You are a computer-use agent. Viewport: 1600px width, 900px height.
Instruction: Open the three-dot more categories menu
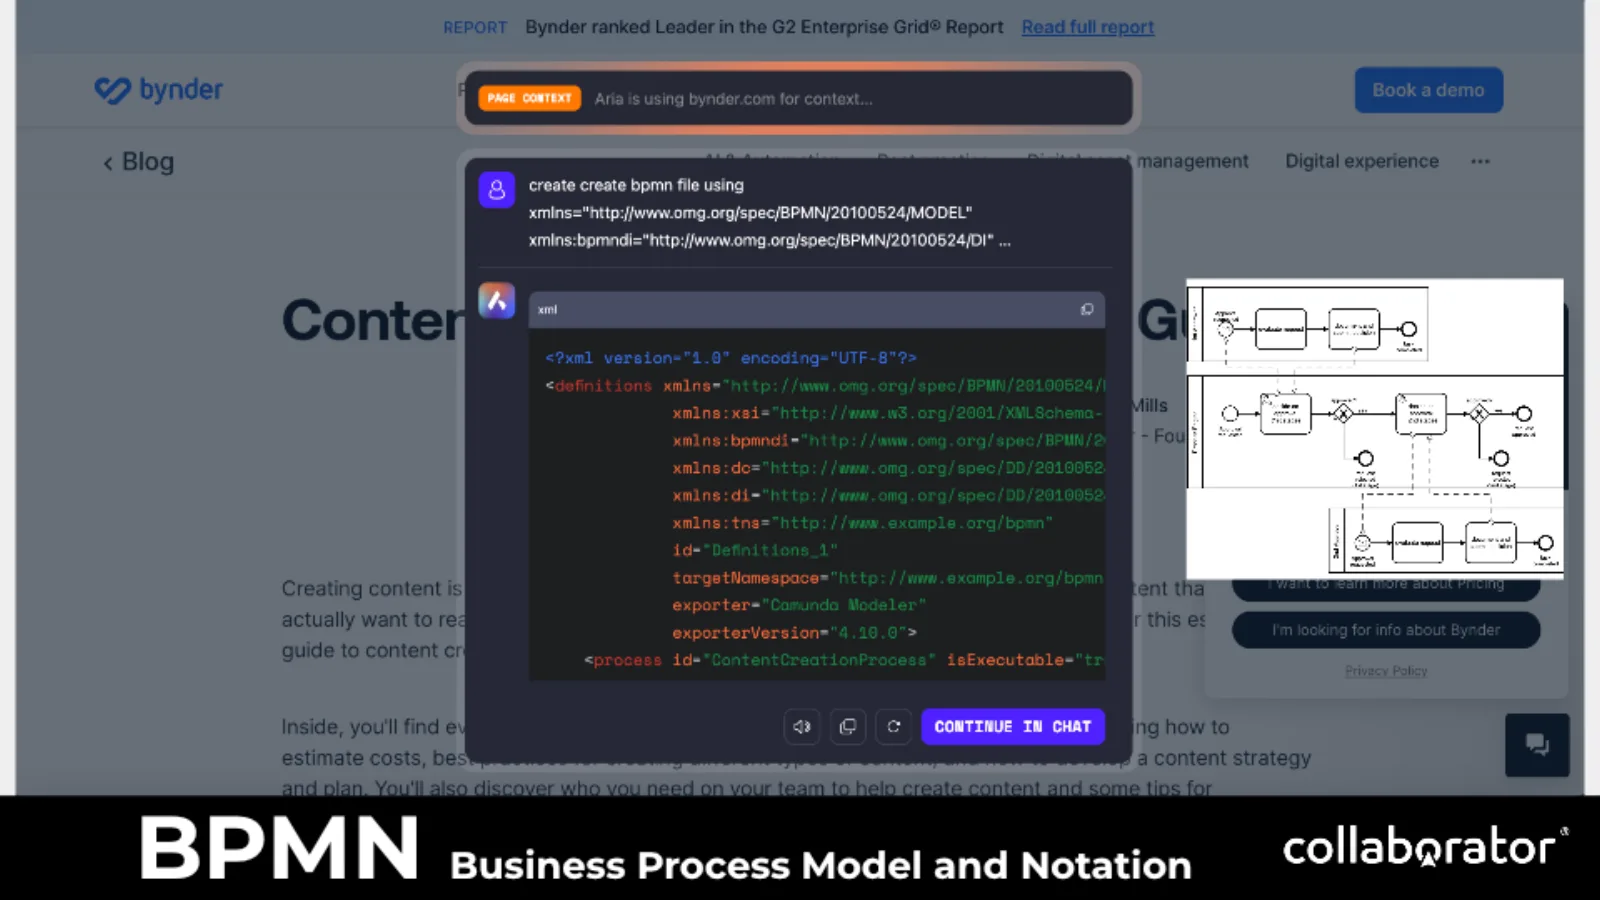click(x=1480, y=161)
